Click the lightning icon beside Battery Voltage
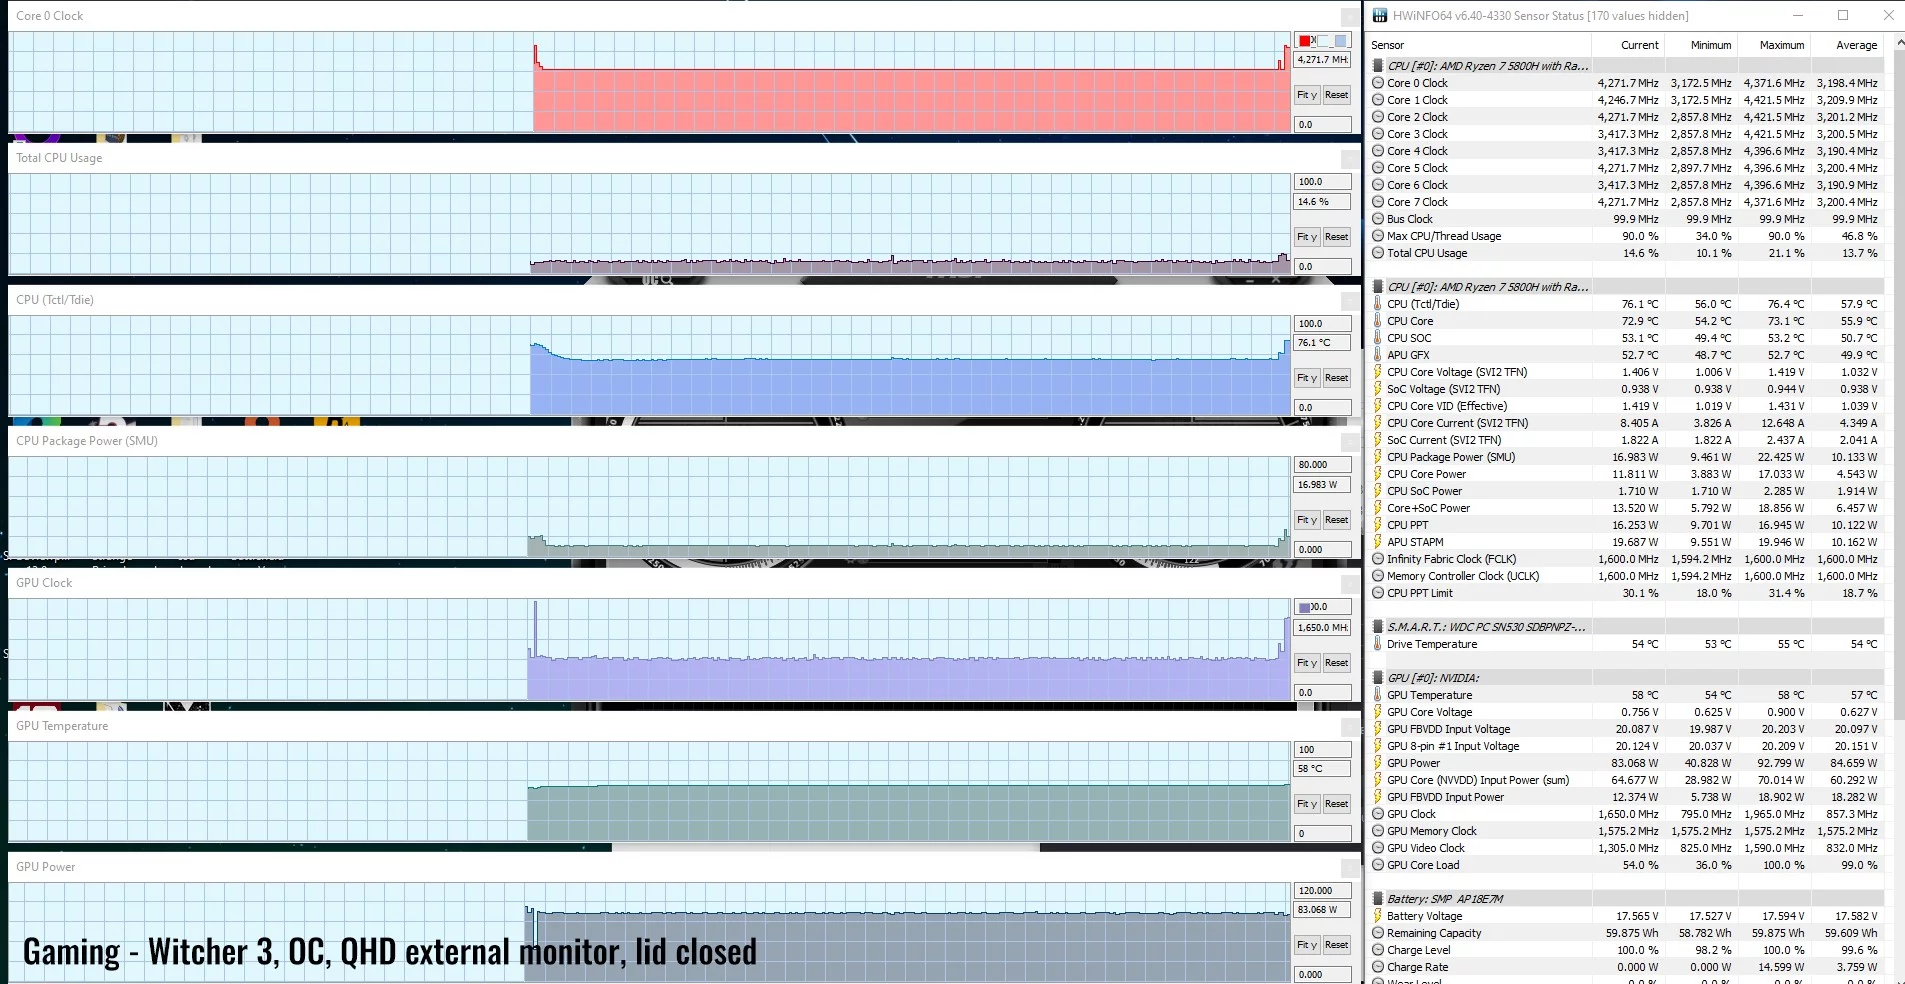Viewport: 1905px width, 984px height. point(1378,916)
